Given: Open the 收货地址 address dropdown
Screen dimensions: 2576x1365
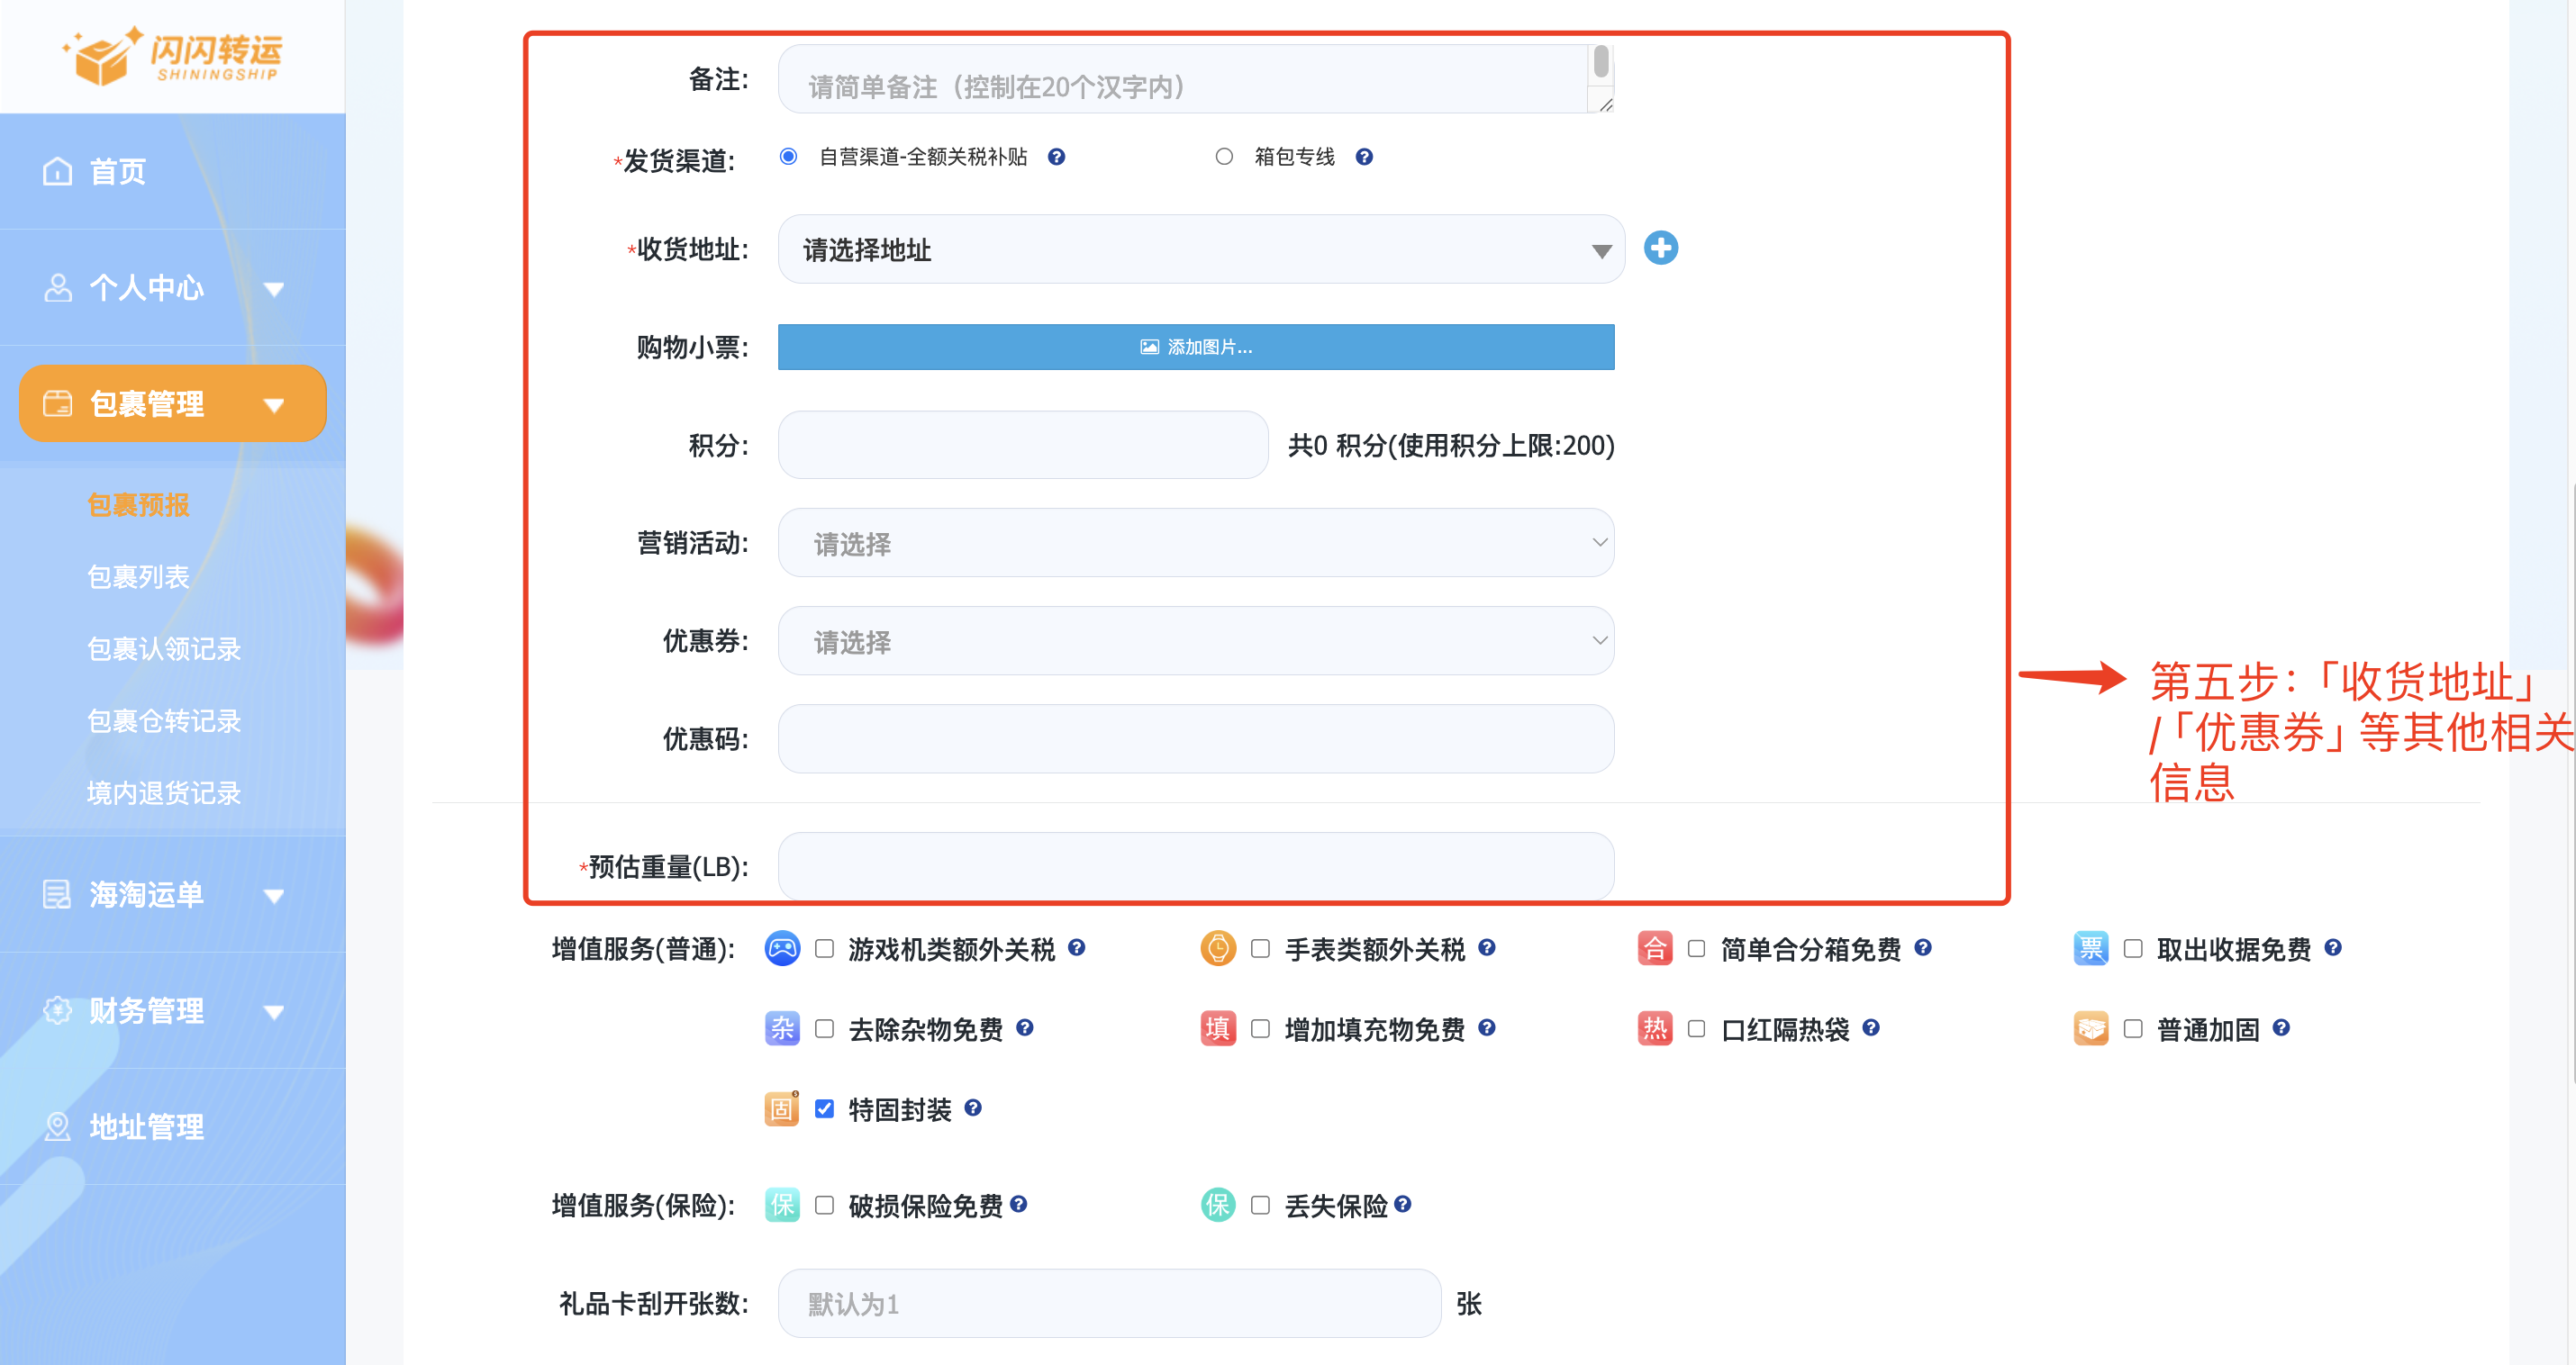Looking at the screenshot, I should tap(1200, 250).
